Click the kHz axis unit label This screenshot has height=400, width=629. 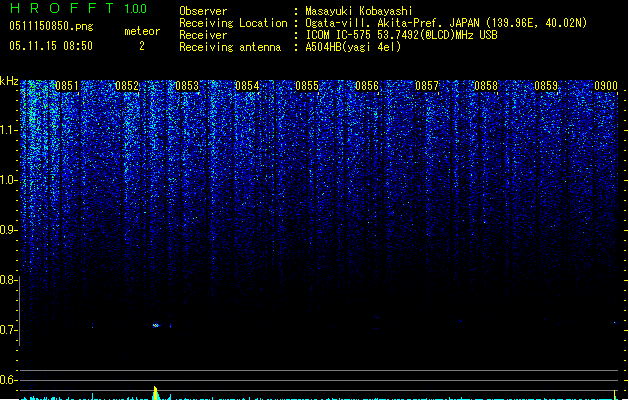[9, 81]
